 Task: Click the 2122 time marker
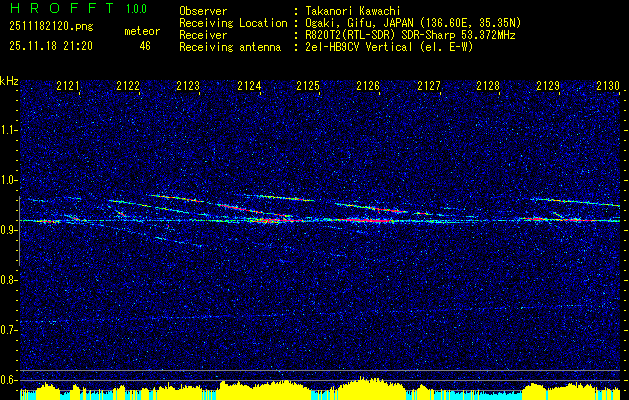128,86
